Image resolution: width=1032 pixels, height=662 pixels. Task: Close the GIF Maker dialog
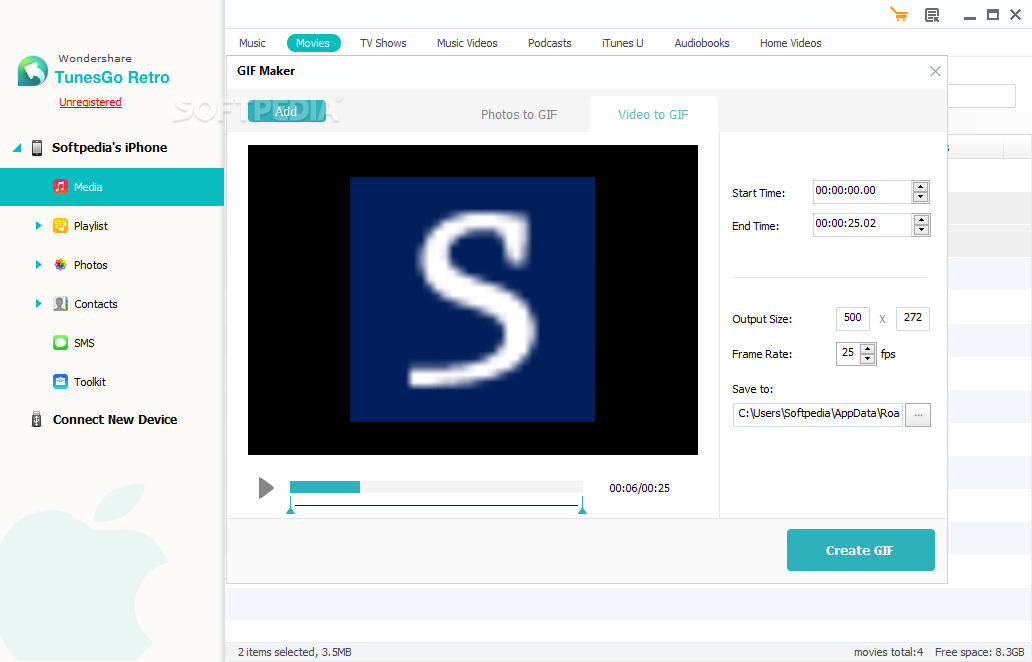[935, 71]
